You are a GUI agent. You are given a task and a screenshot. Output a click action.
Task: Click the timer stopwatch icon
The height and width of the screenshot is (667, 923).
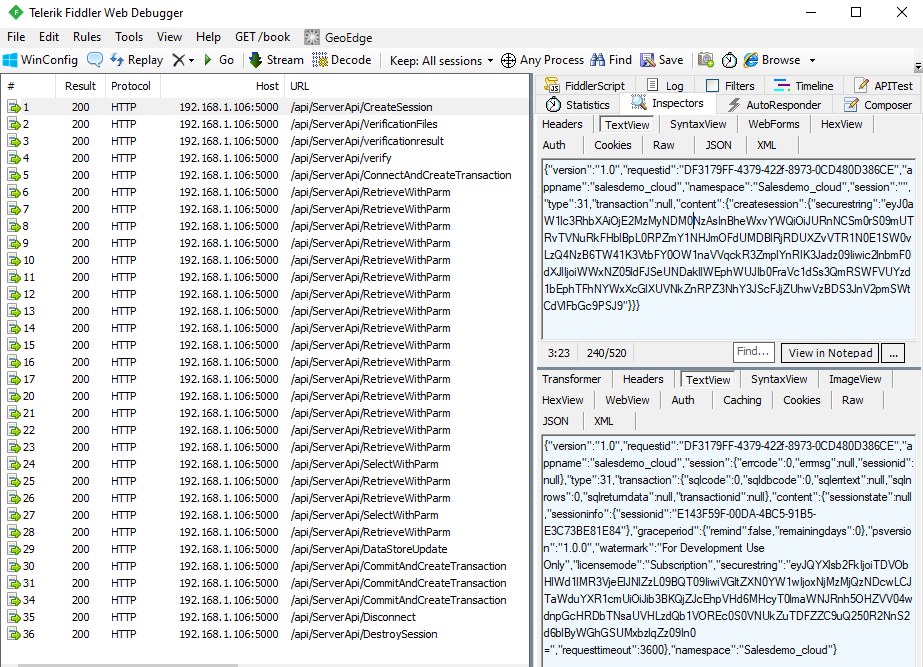click(729, 60)
